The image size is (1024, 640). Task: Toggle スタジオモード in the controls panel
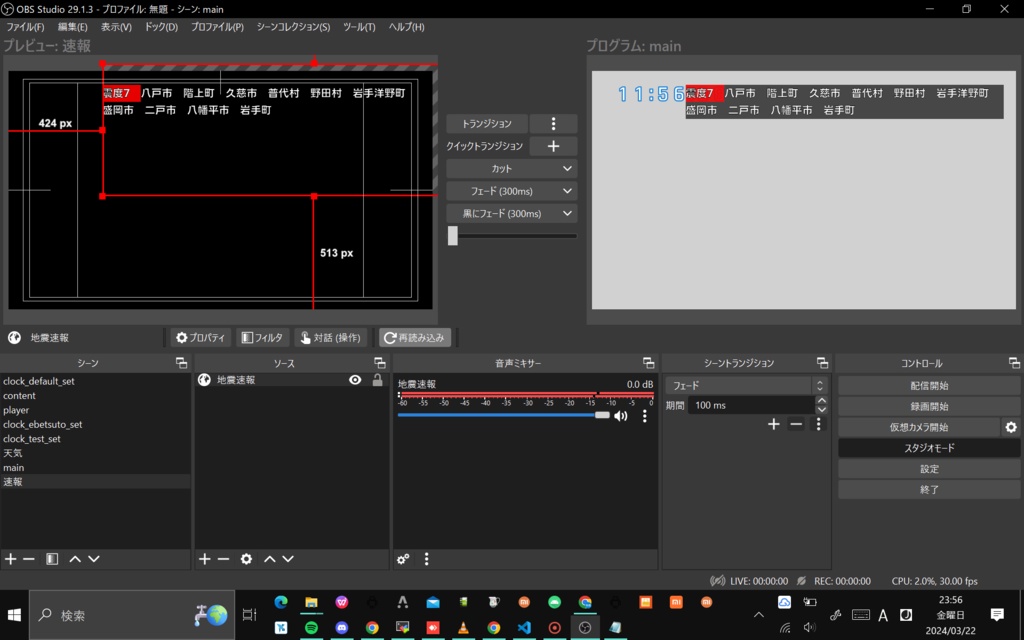(929, 448)
